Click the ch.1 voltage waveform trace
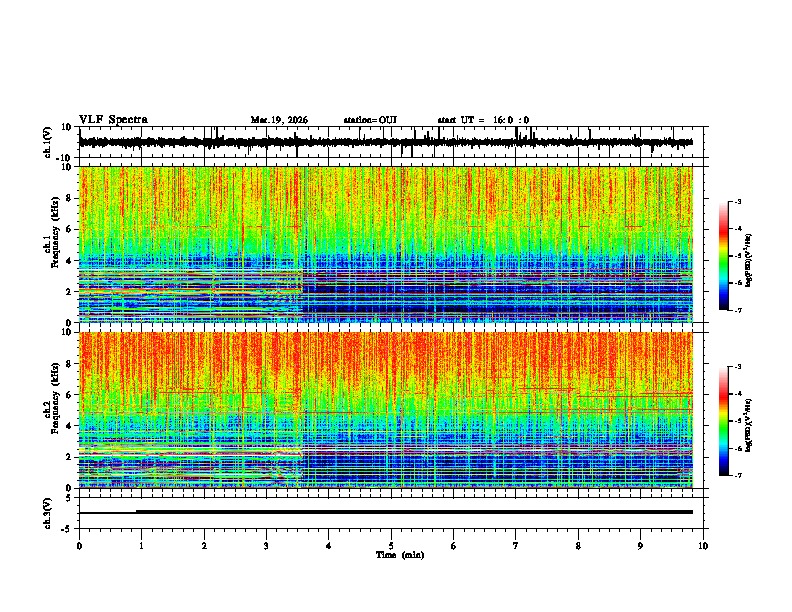The height and width of the screenshot is (612, 792). click(386, 142)
